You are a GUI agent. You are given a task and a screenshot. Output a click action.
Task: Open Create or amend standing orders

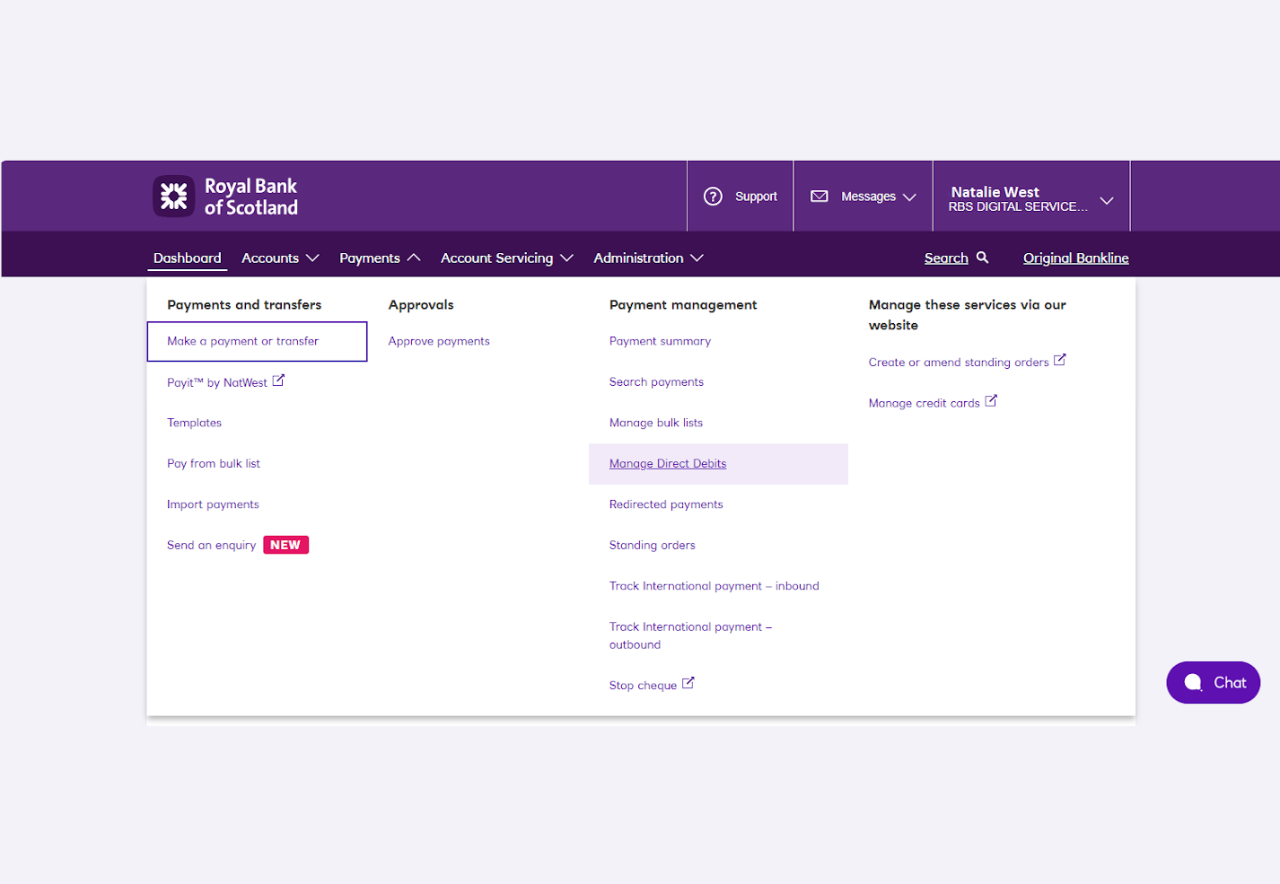pos(958,361)
